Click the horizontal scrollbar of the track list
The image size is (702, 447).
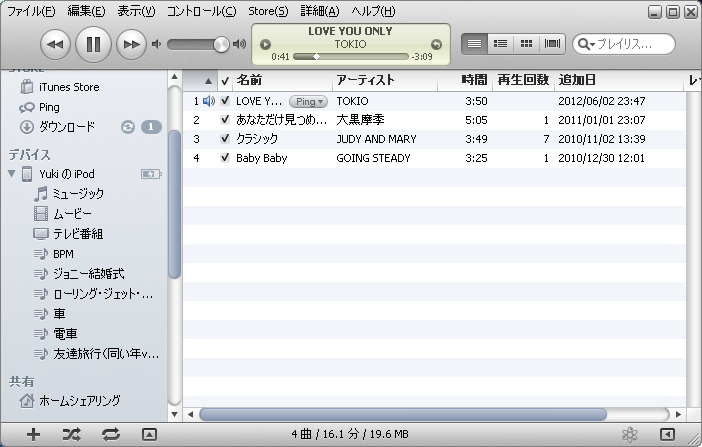403,414
